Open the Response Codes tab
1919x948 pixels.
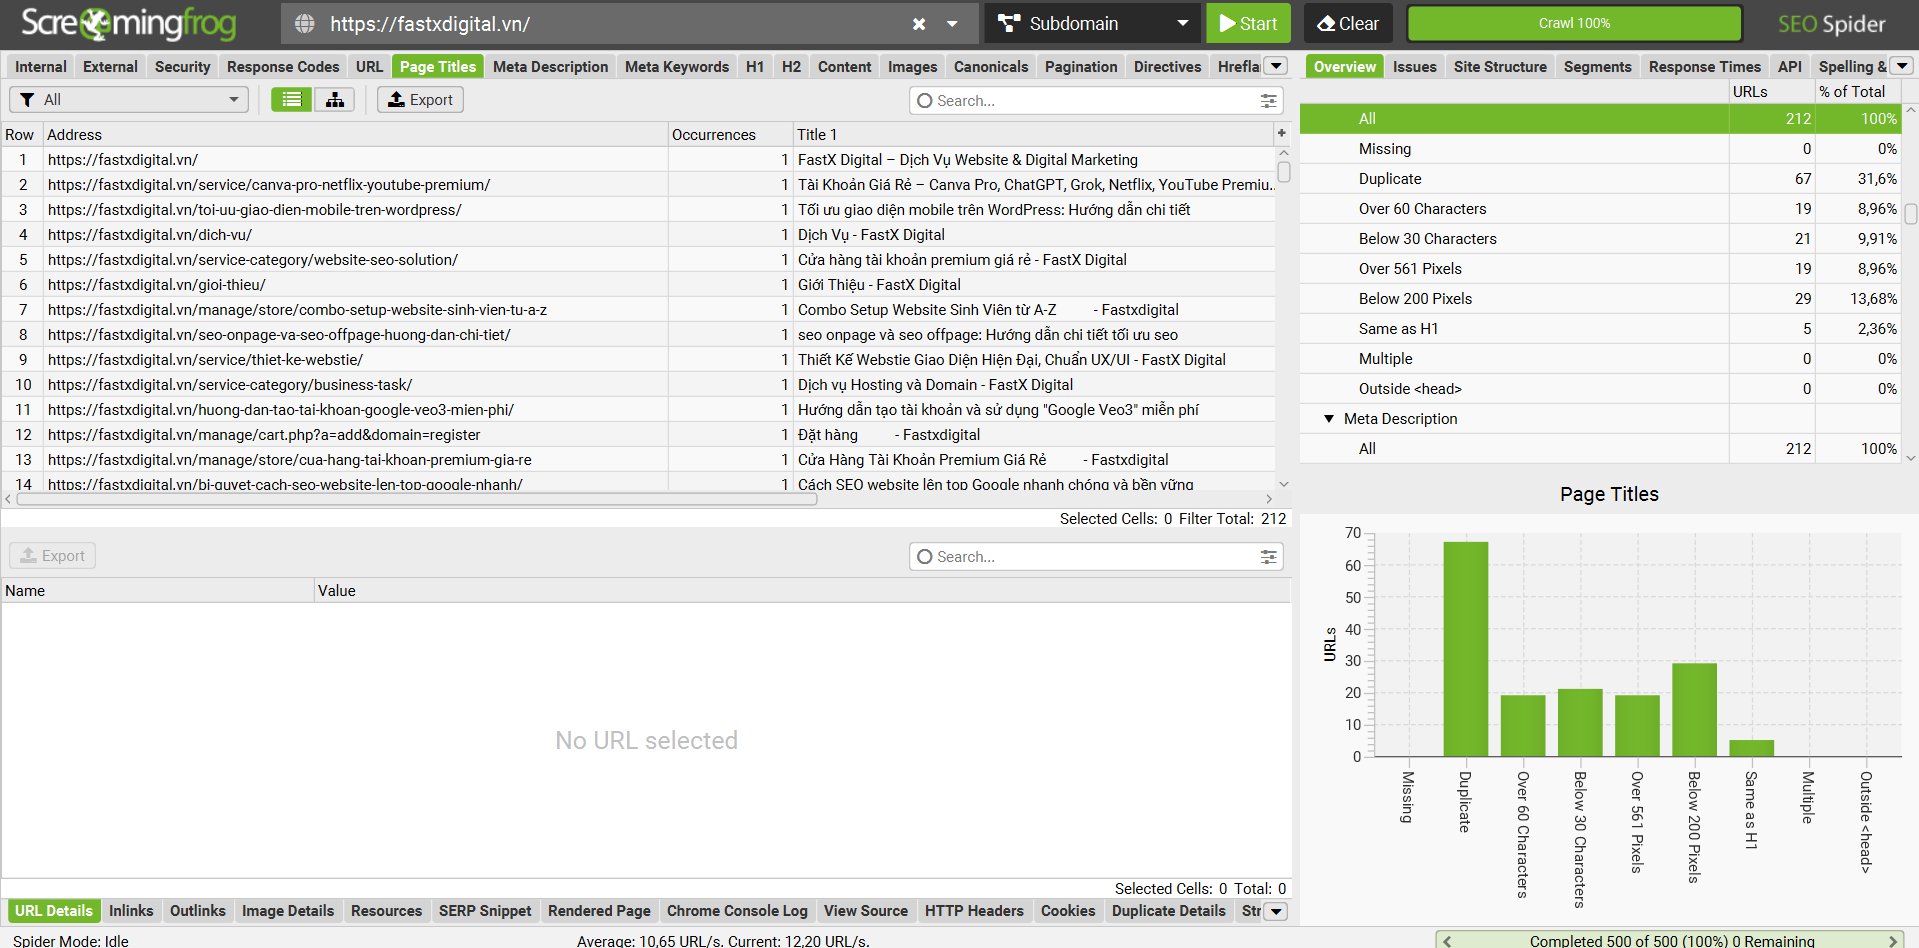click(283, 66)
